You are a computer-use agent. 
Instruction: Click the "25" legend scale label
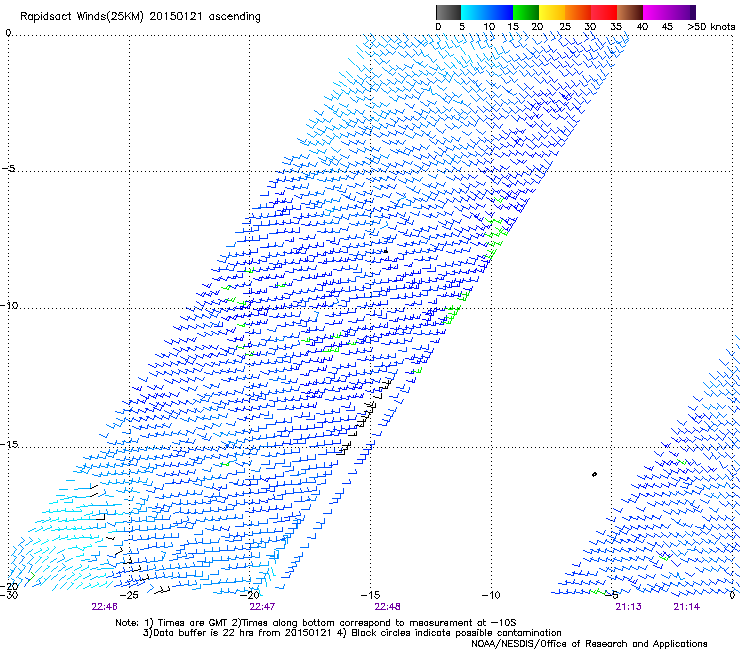[x=564, y=26]
